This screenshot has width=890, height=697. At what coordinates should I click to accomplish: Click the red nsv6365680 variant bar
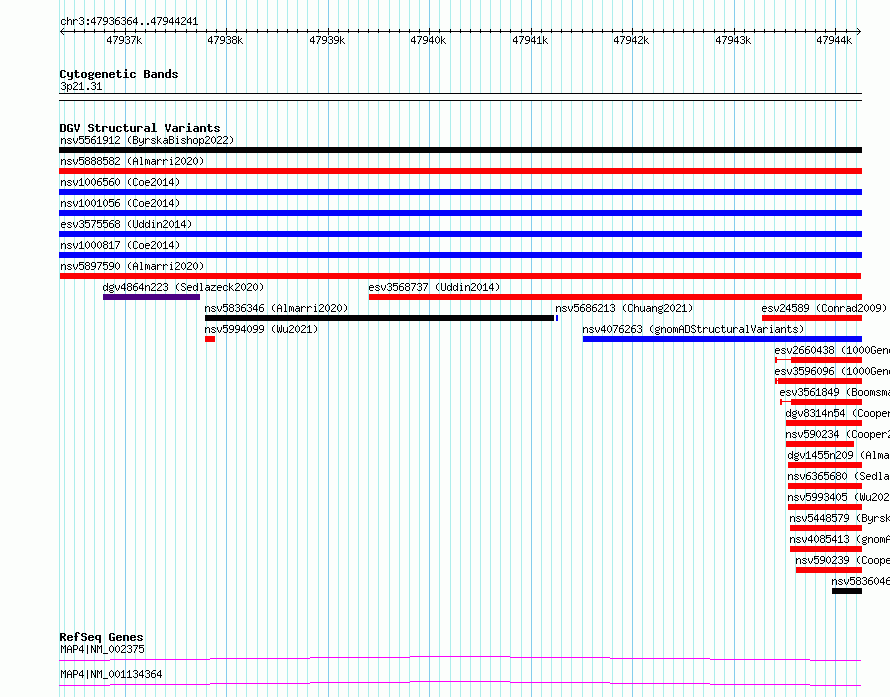click(825, 486)
